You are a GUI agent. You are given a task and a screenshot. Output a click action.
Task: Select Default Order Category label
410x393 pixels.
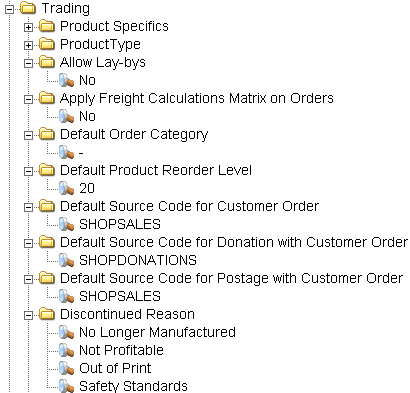click(134, 135)
